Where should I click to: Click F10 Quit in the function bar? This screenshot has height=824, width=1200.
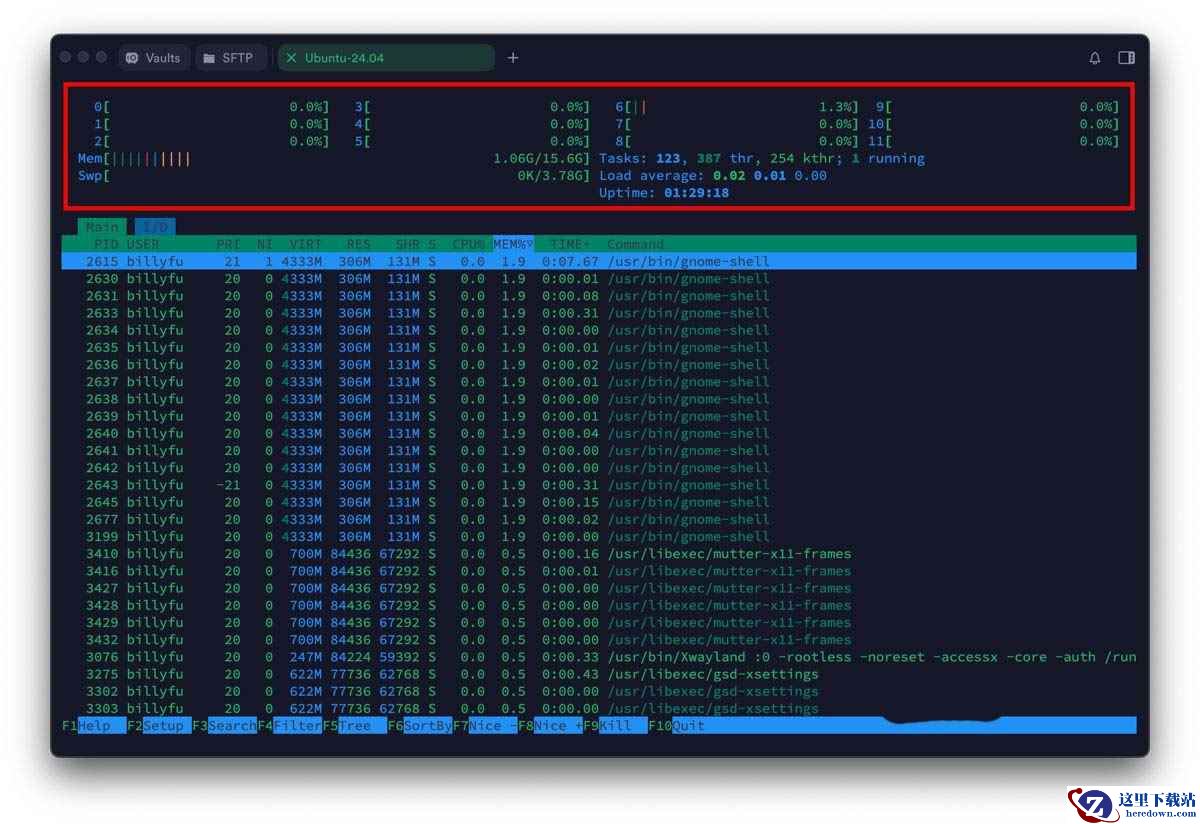(677, 726)
